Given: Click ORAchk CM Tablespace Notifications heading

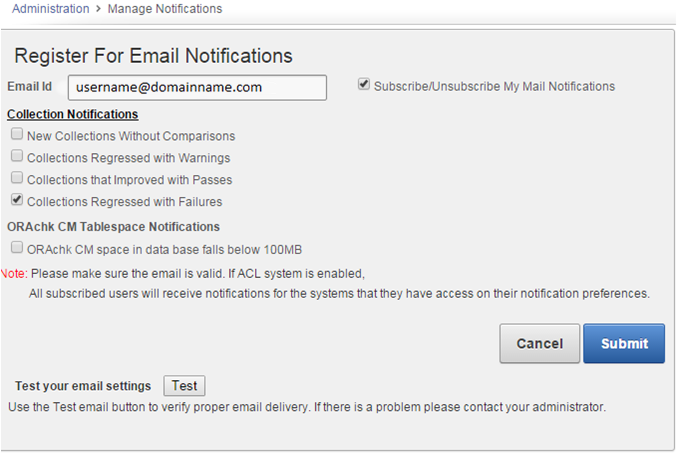Looking at the screenshot, I should pyautogui.click(x=113, y=226).
